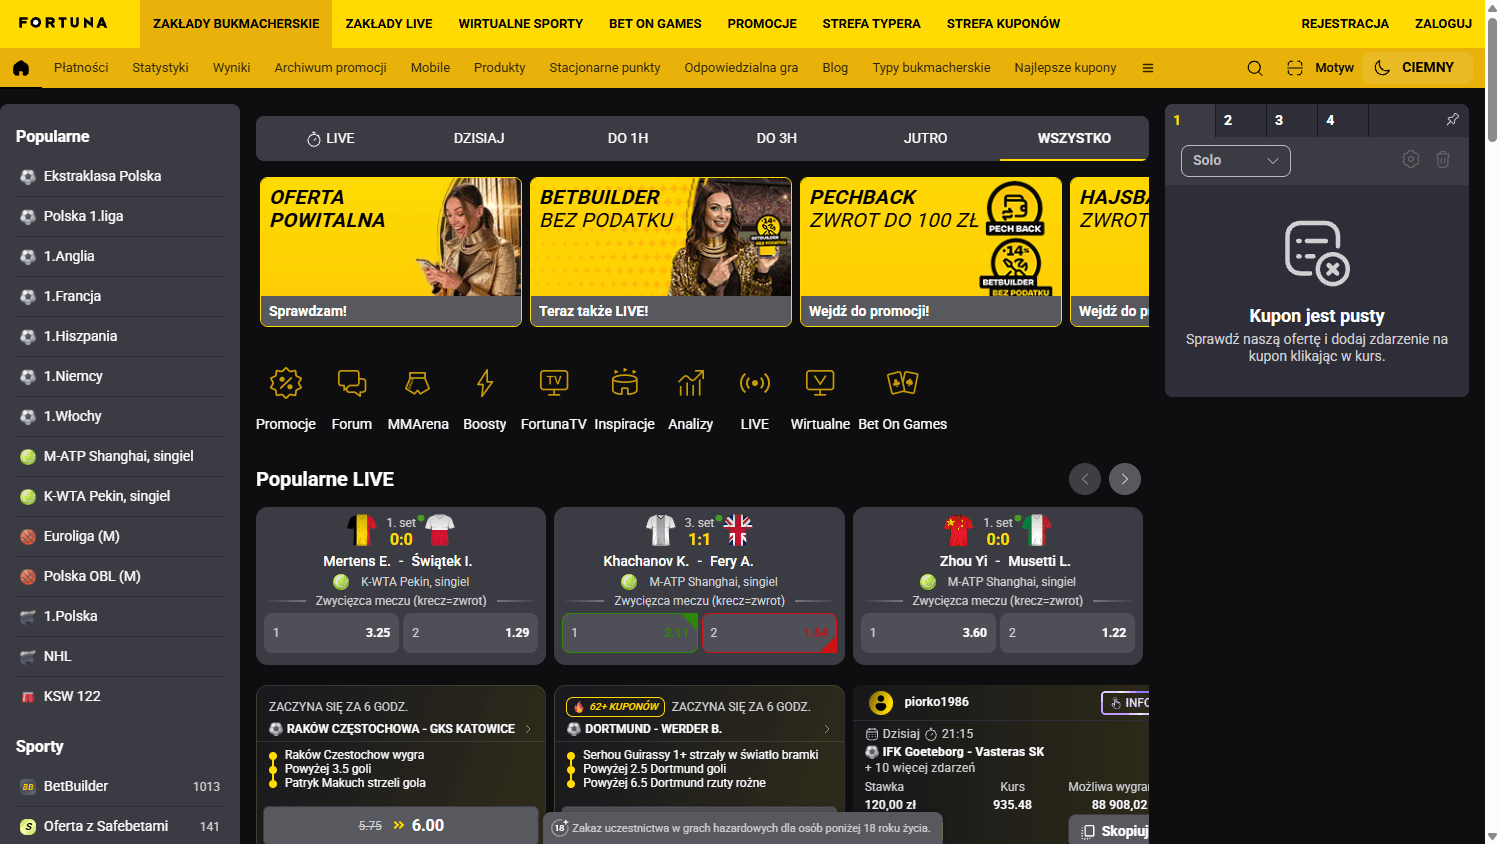Open the MMArena icon
The image size is (1500, 844).
point(418,383)
